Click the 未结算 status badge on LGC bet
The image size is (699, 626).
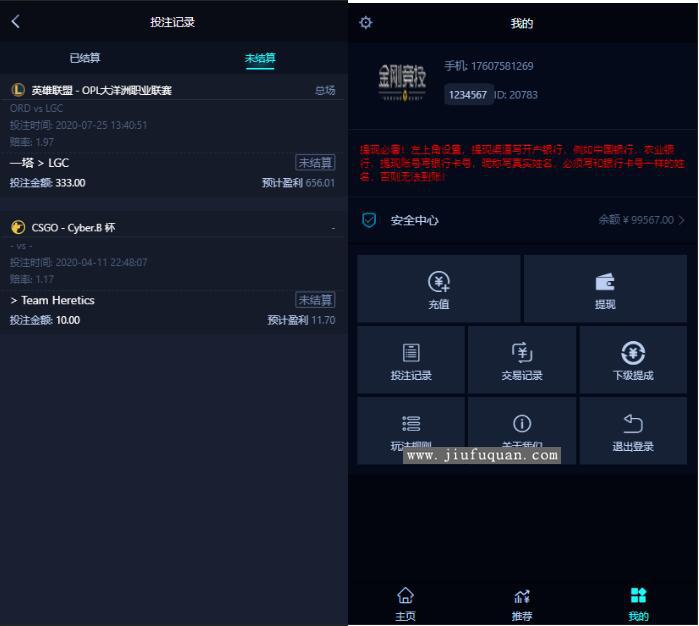tap(315, 162)
